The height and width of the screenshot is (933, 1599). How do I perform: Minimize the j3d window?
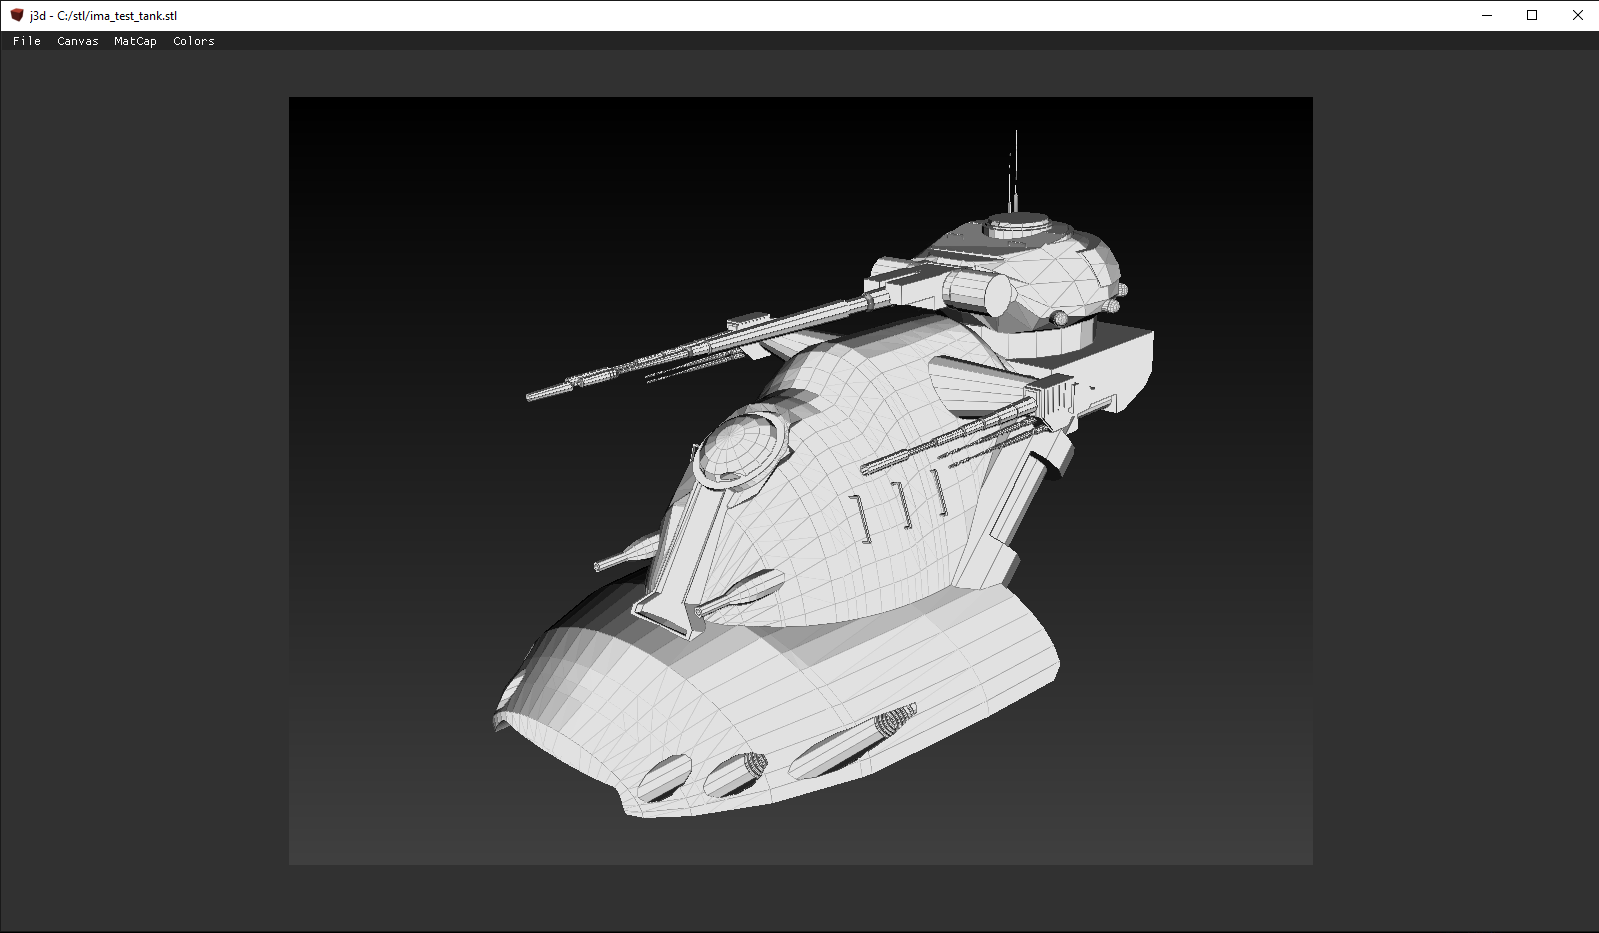1487,15
